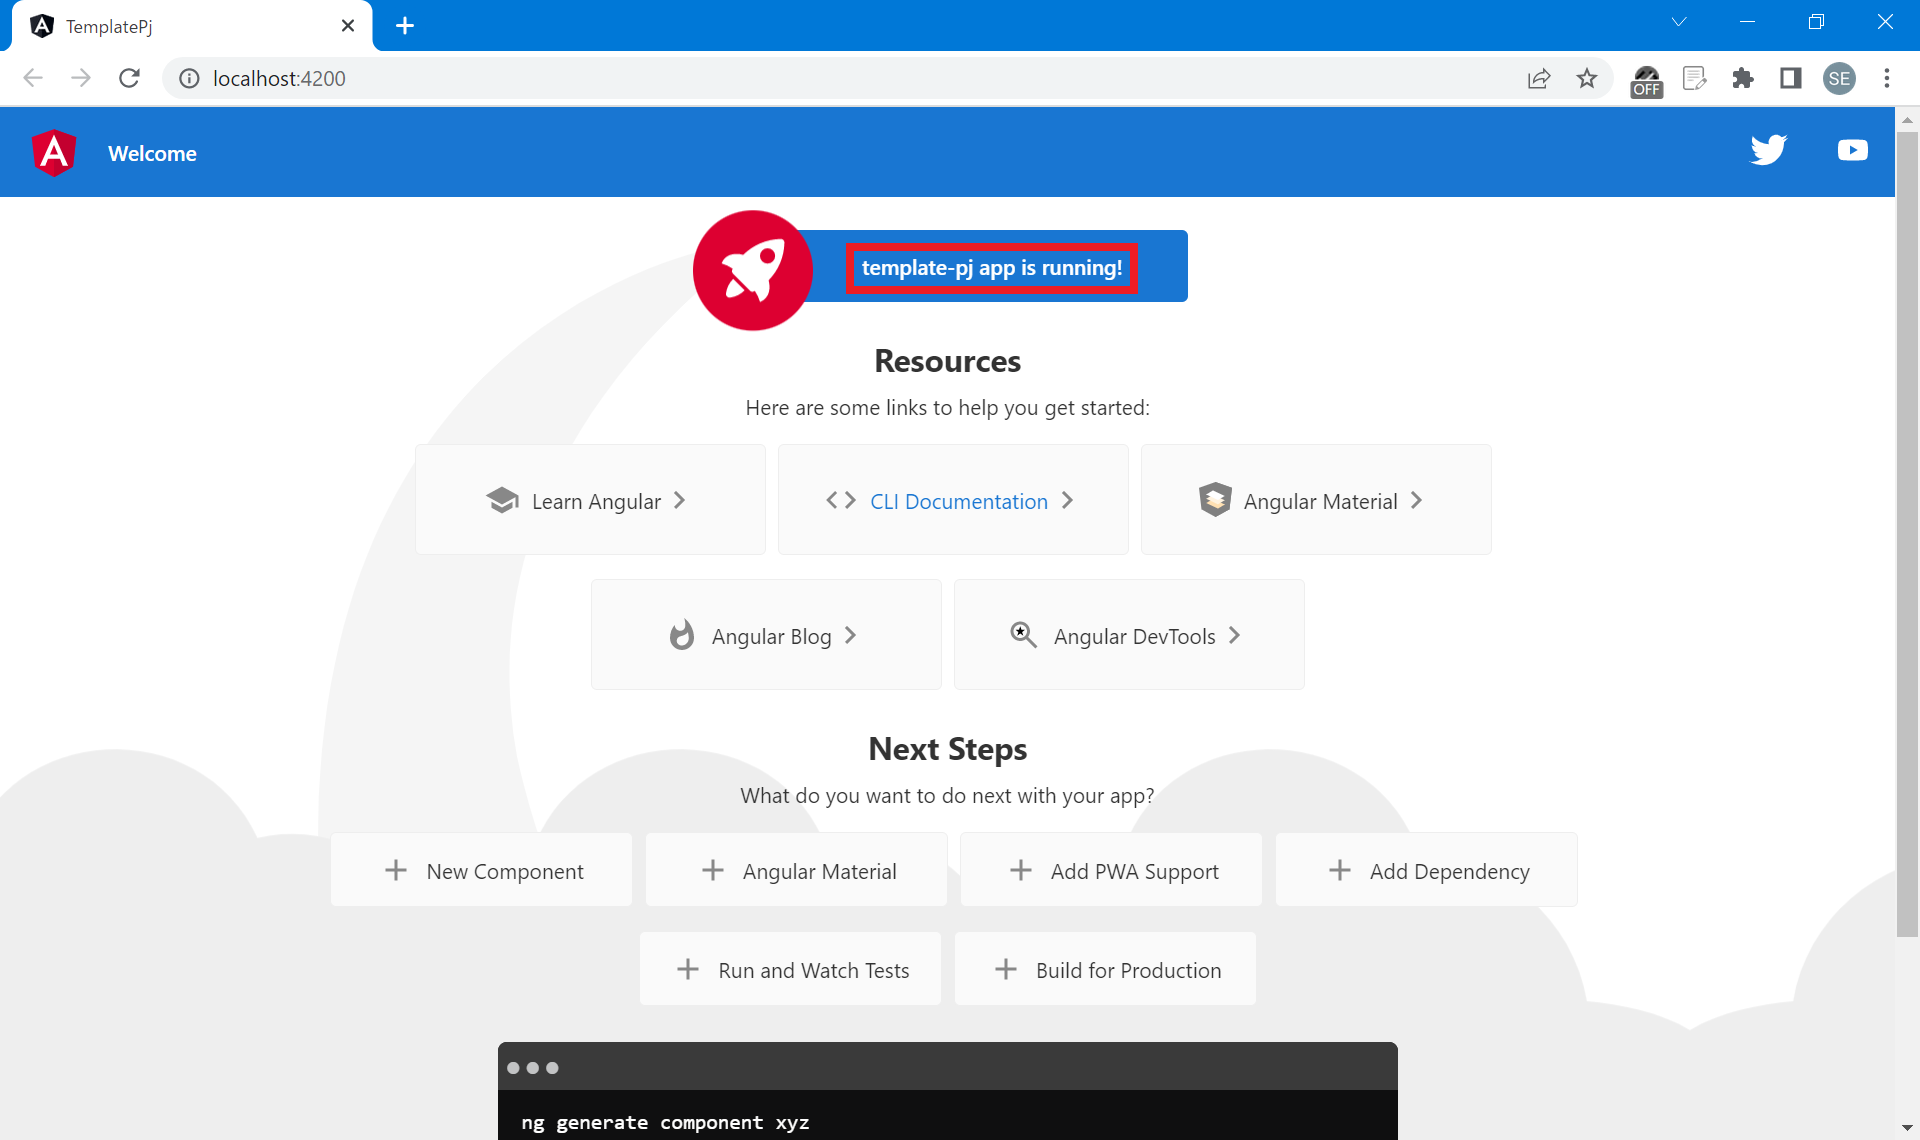Click the extensions puzzle icon
Image resolution: width=1920 pixels, height=1140 pixels.
pos(1743,78)
